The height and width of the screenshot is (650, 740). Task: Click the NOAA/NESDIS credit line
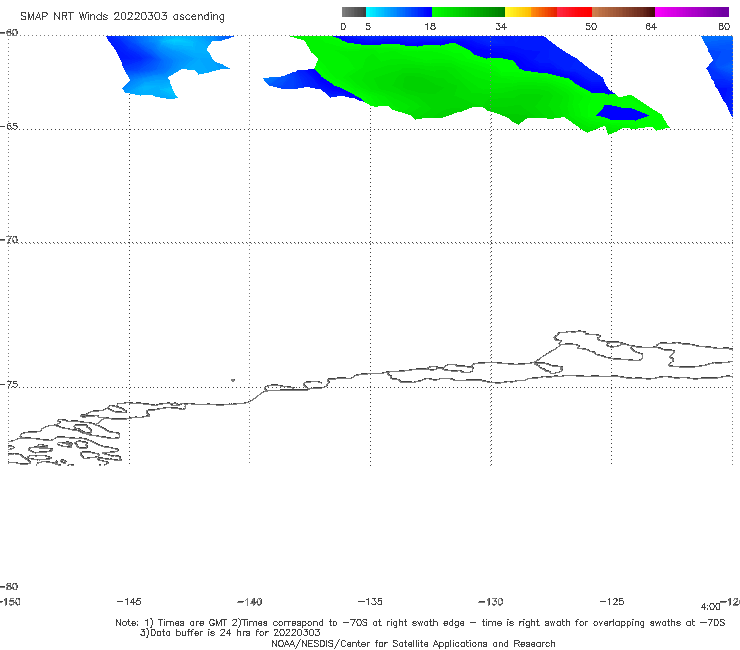tap(413, 643)
